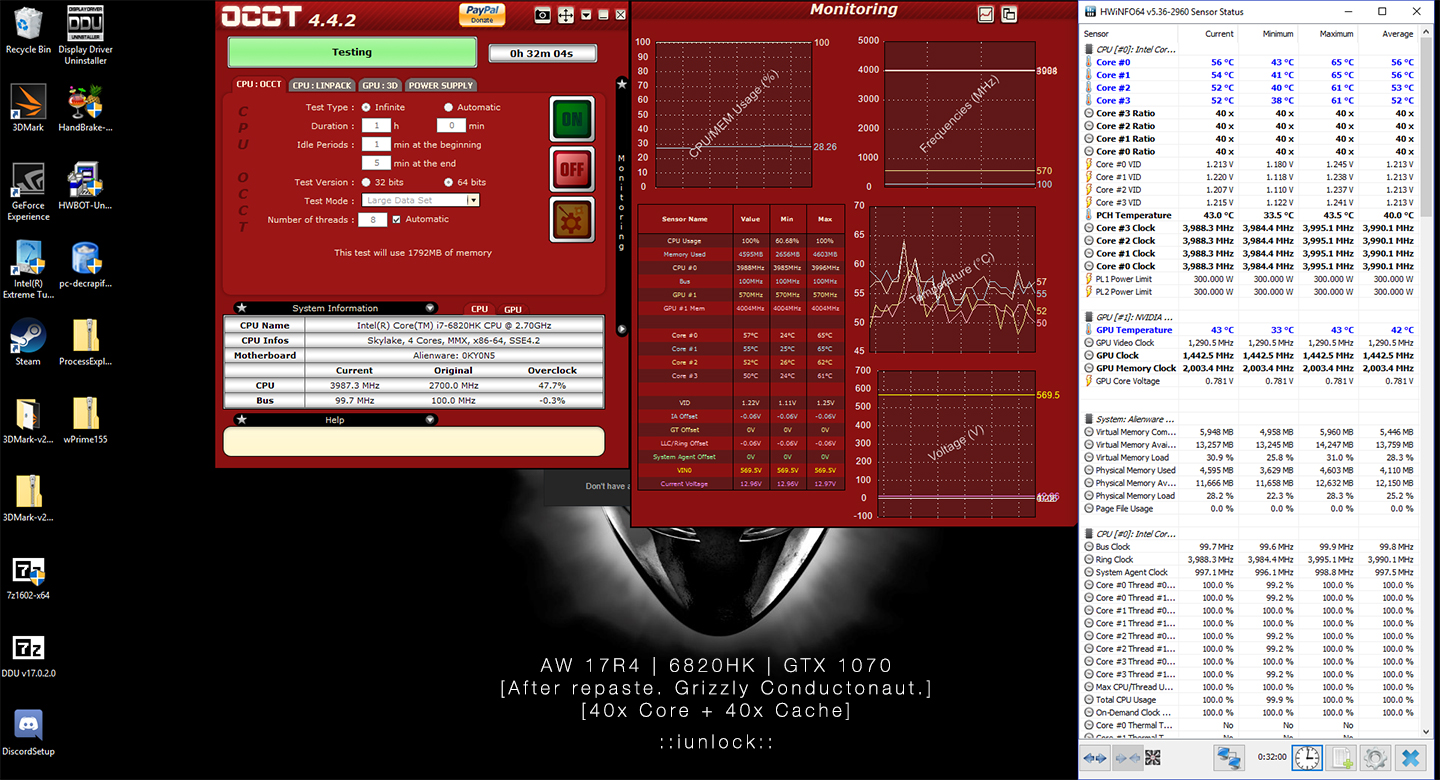Take an OCCT screenshot with the camera icon
Image resolution: width=1440 pixels, height=780 pixels.
pos(543,15)
